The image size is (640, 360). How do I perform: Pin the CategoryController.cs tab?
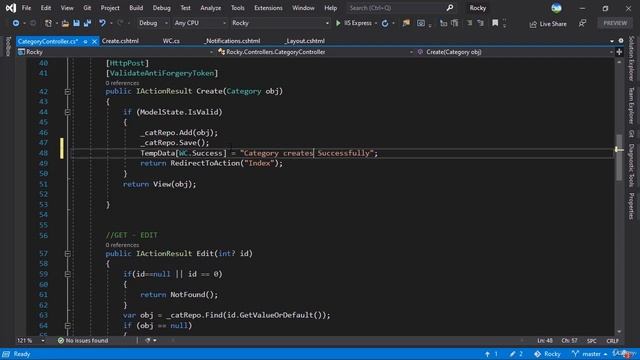coord(85,41)
